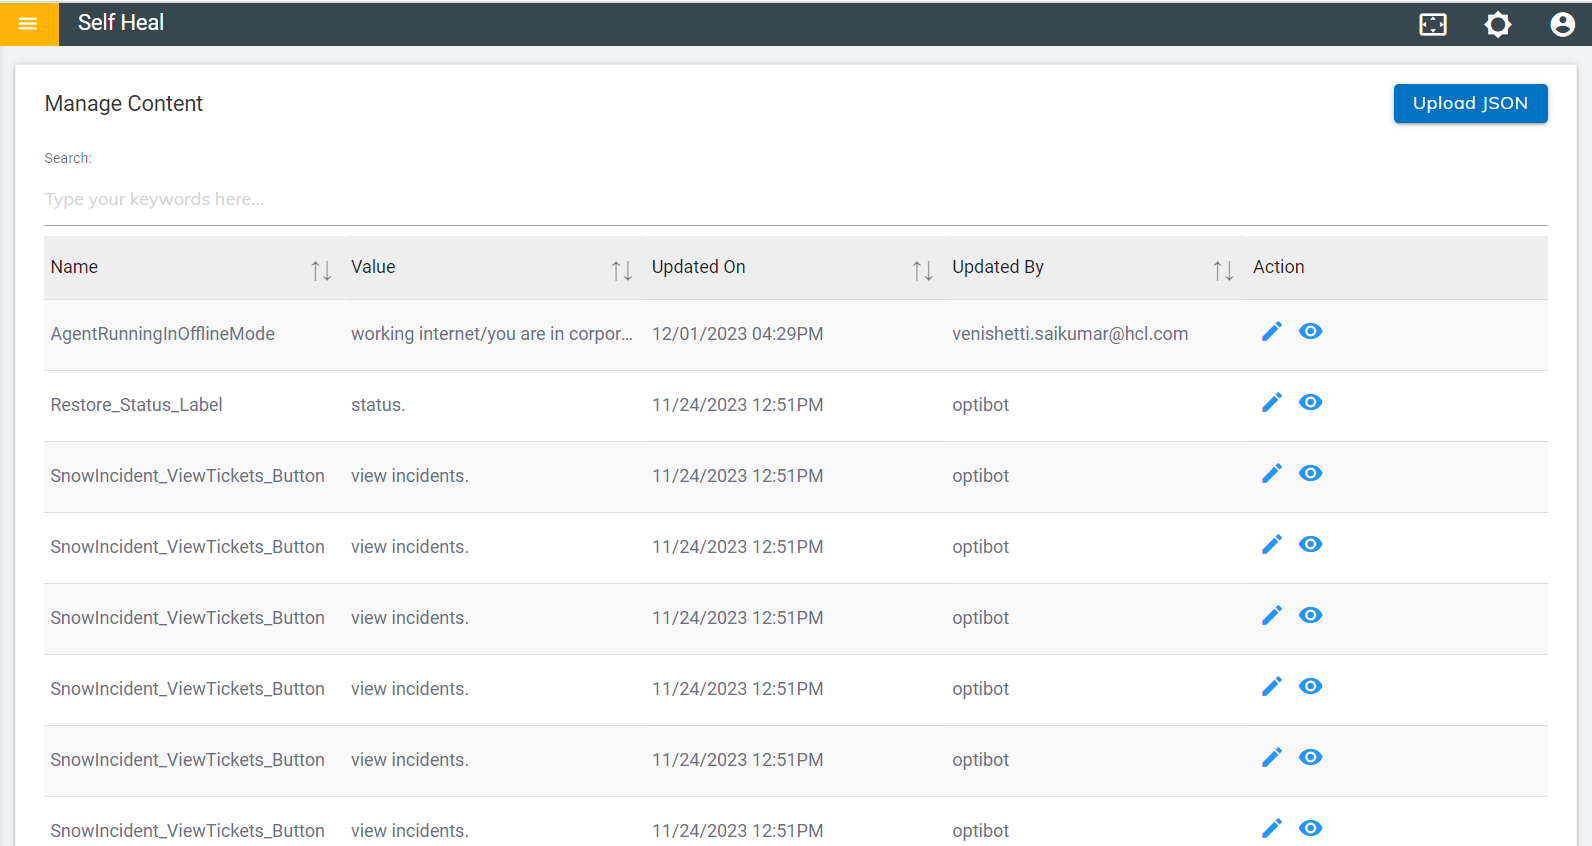Open the hamburger navigation menu
The image size is (1592, 846).
click(28, 23)
